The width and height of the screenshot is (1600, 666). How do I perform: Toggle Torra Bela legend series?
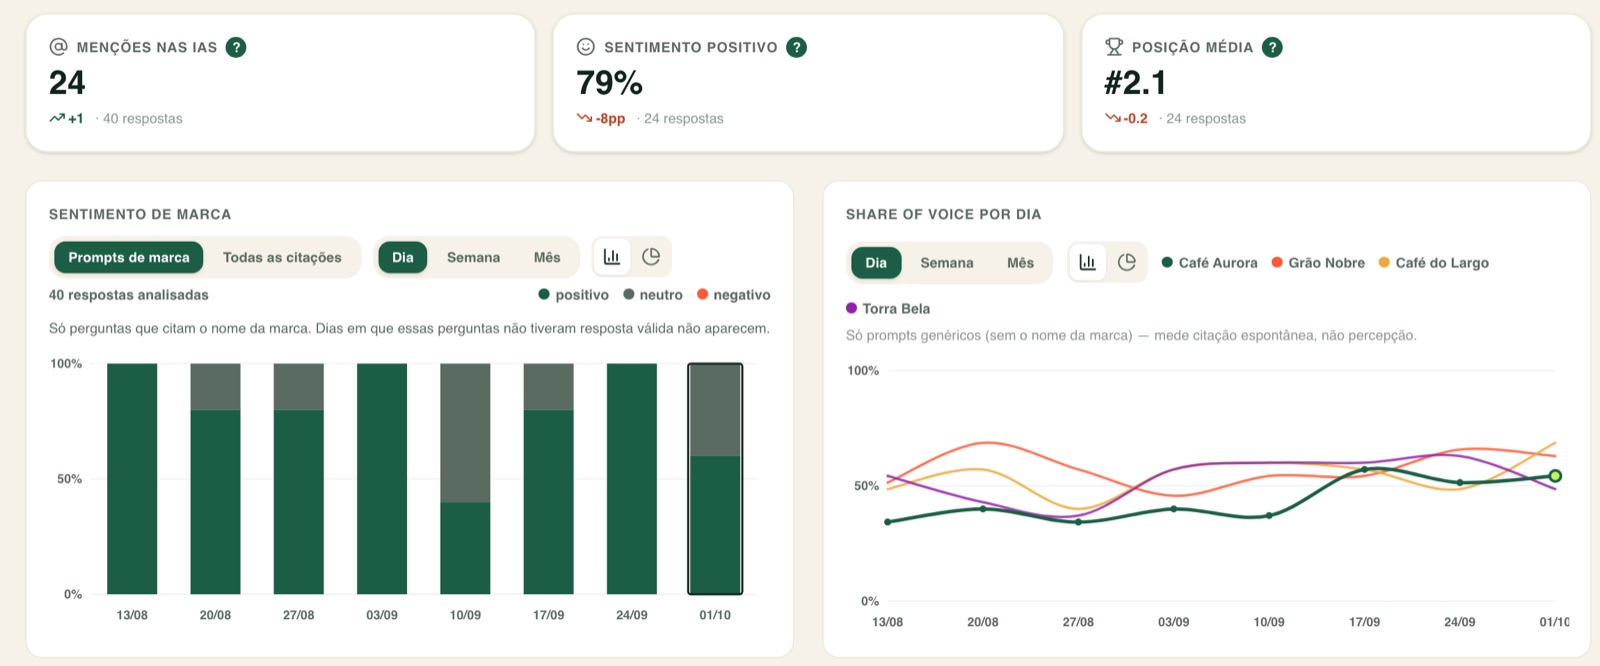(888, 308)
